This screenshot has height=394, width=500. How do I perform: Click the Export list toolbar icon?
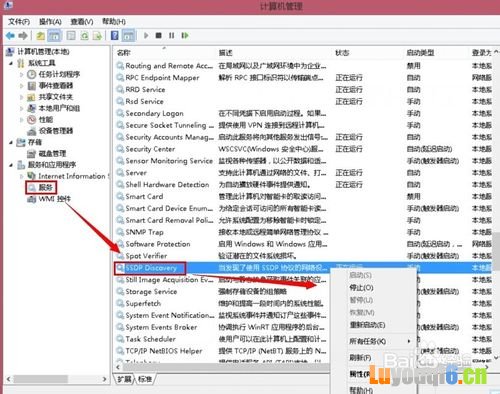tap(97, 36)
